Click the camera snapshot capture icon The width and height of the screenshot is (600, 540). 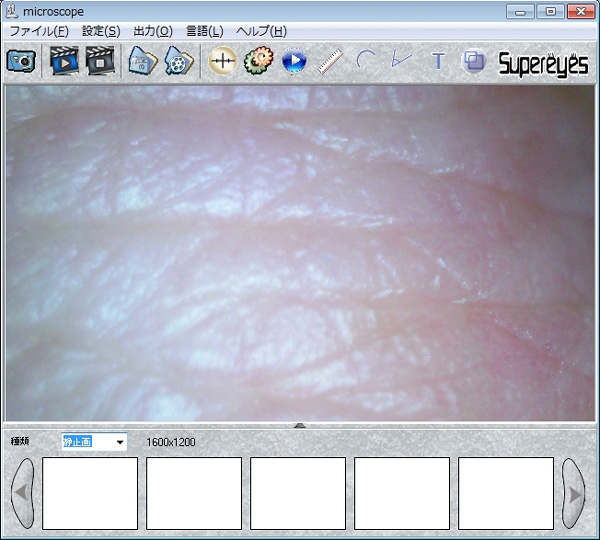21,62
